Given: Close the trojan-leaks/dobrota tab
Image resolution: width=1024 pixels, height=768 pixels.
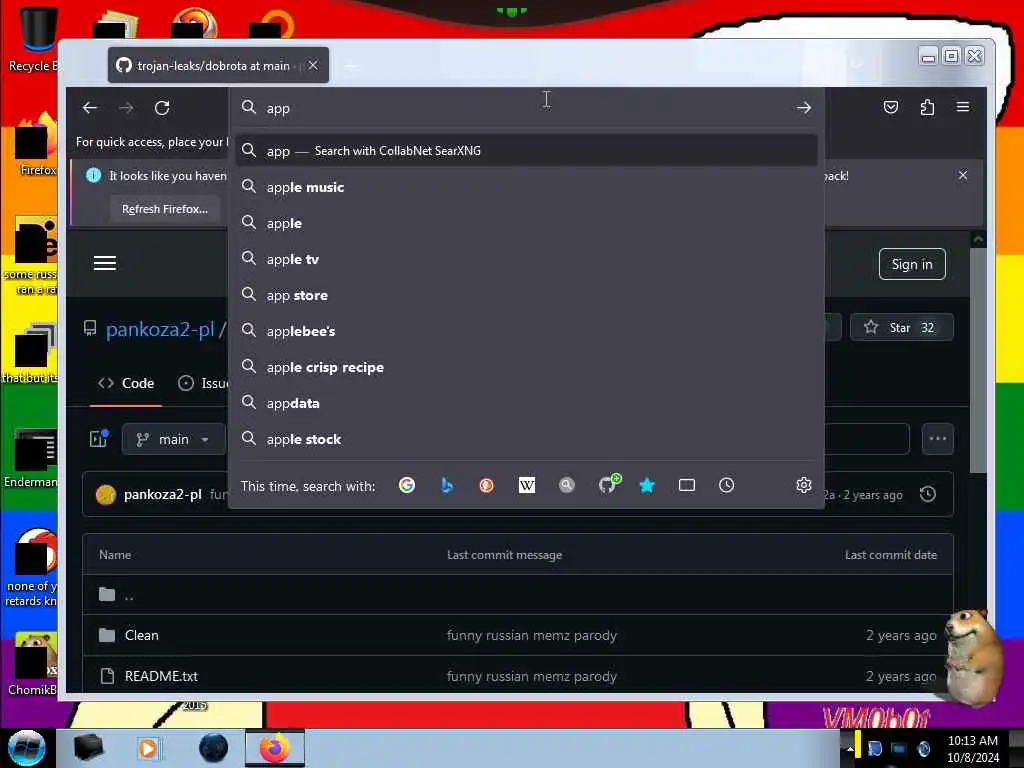Looking at the screenshot, I should [313, 65].
